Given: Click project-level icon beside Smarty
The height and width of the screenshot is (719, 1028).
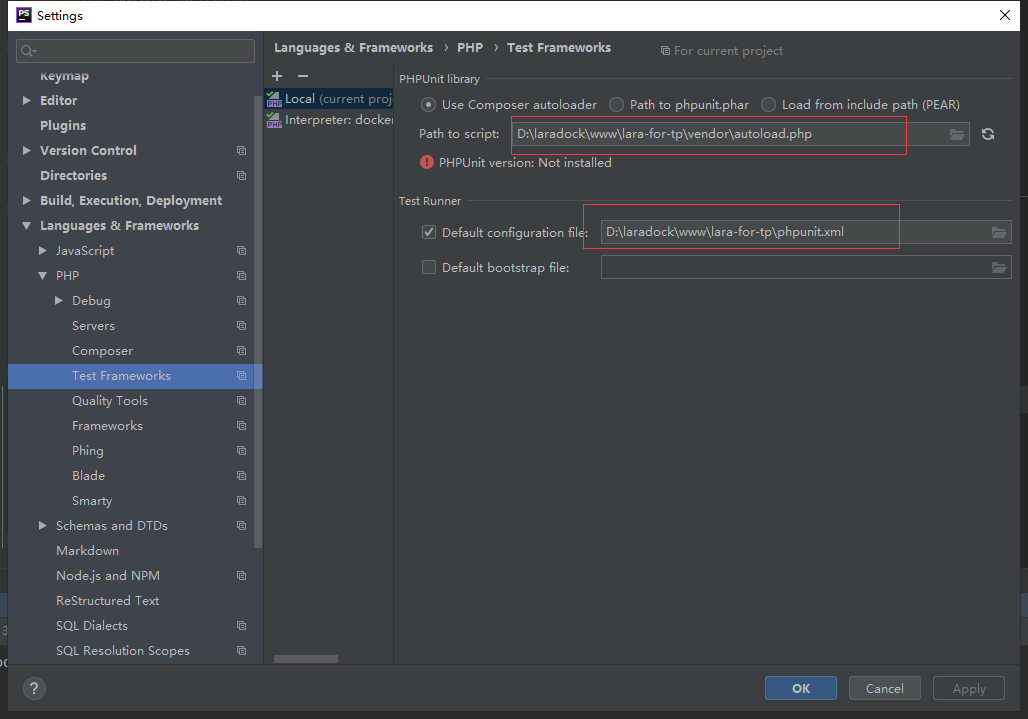Looking at the screenshot, I should [x=241, y=501].
